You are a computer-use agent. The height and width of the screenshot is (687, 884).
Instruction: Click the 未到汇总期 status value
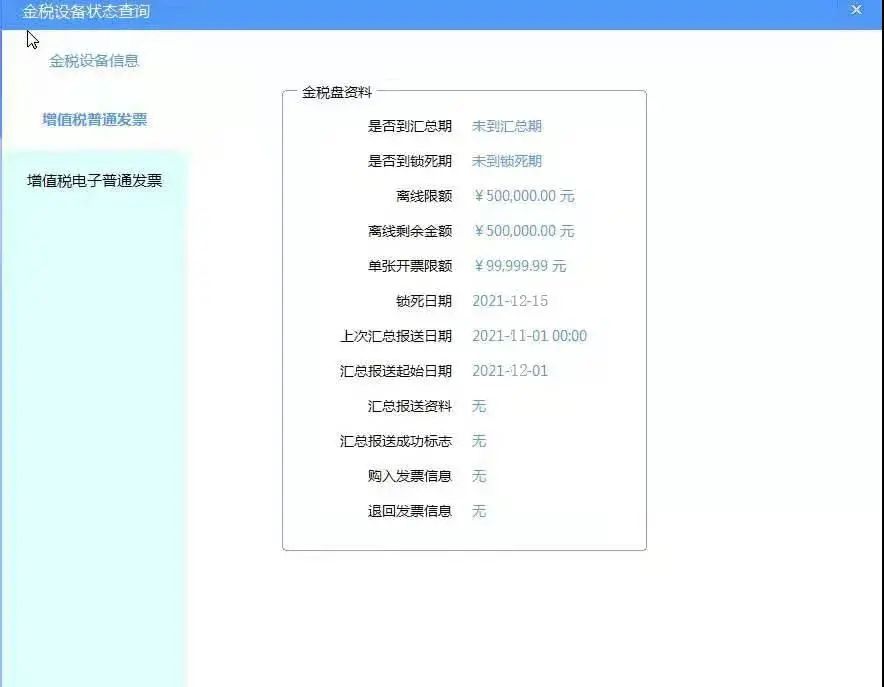[506, 127]
